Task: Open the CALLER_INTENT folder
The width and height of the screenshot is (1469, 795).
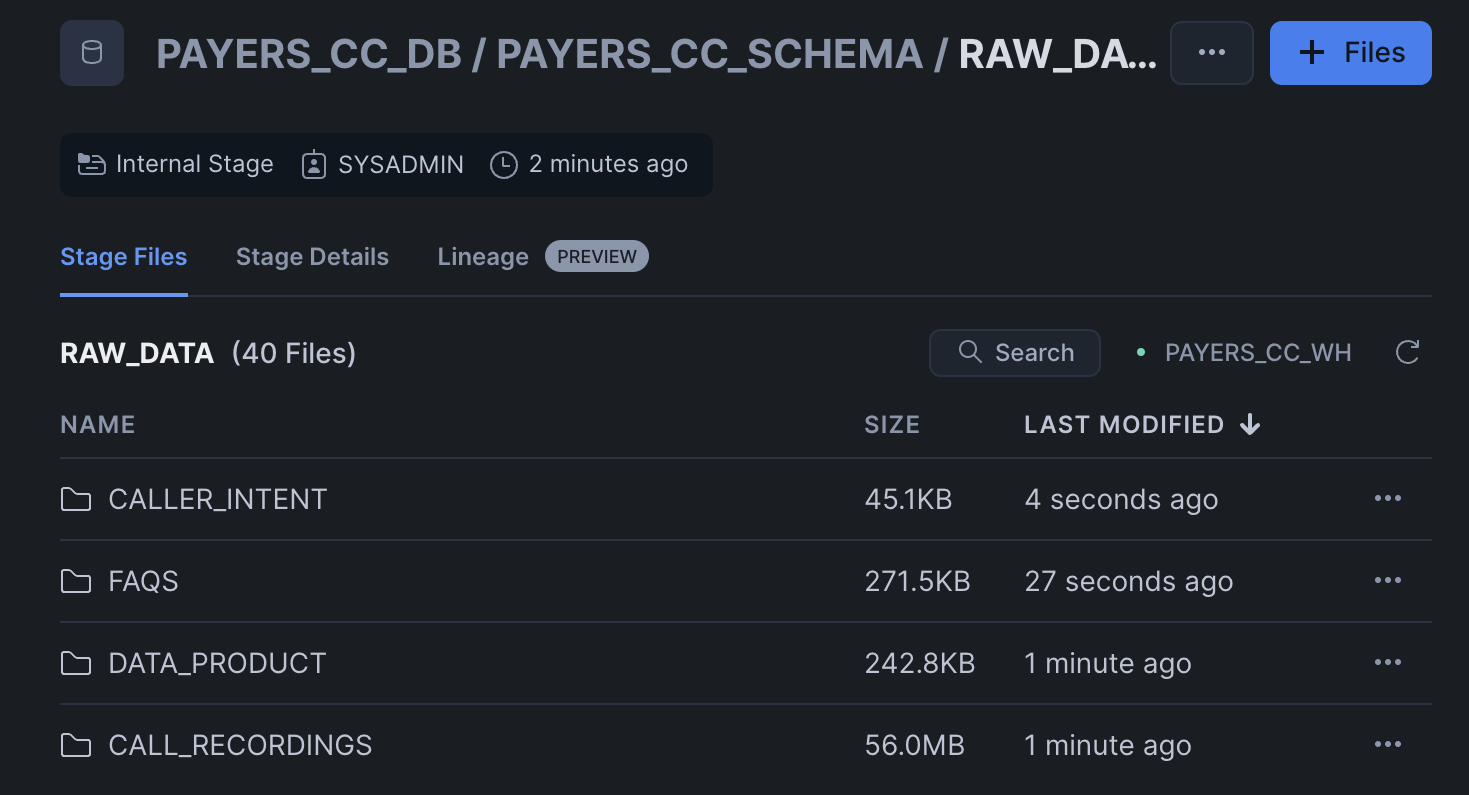Action: click(217, 498)
